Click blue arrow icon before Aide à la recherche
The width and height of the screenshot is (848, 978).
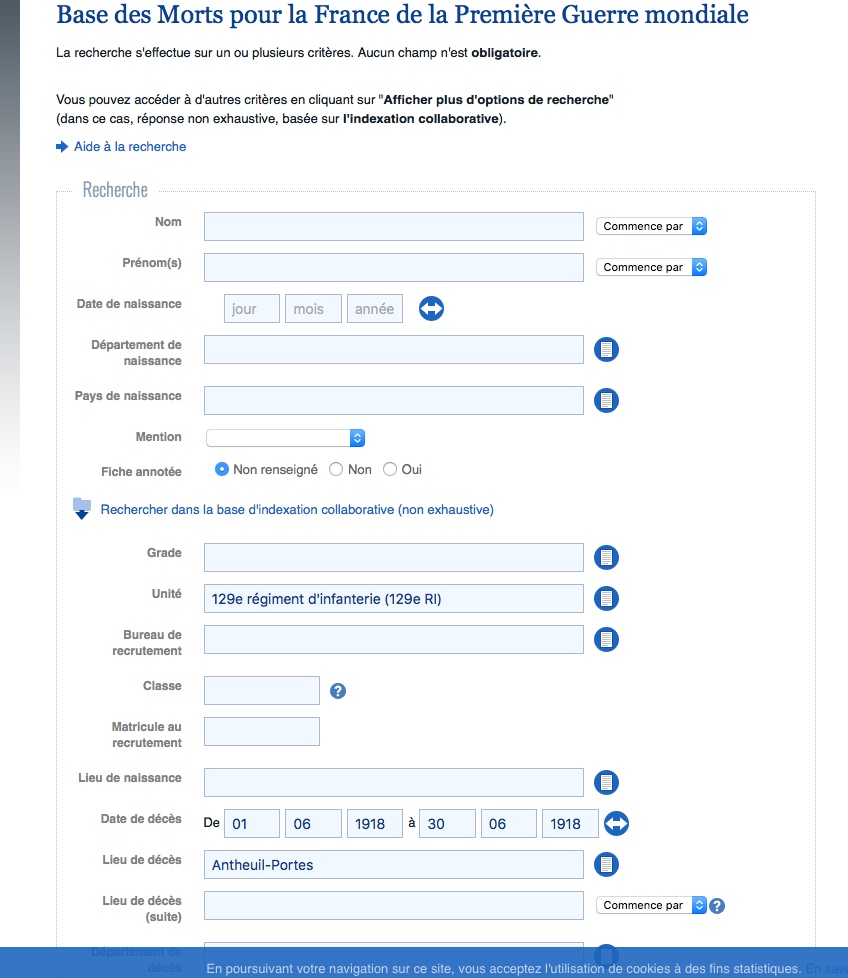click(x=62, y=147)
